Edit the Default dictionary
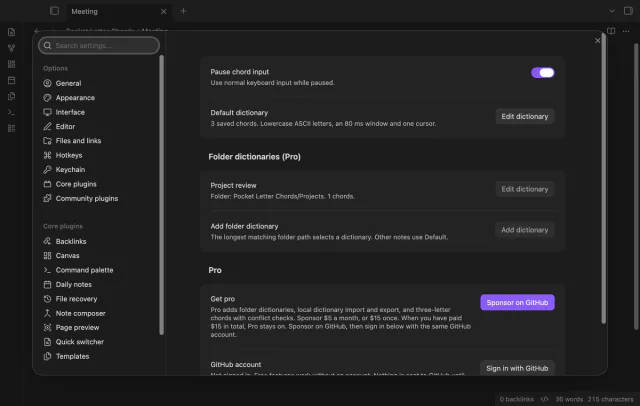 (524, 116)
